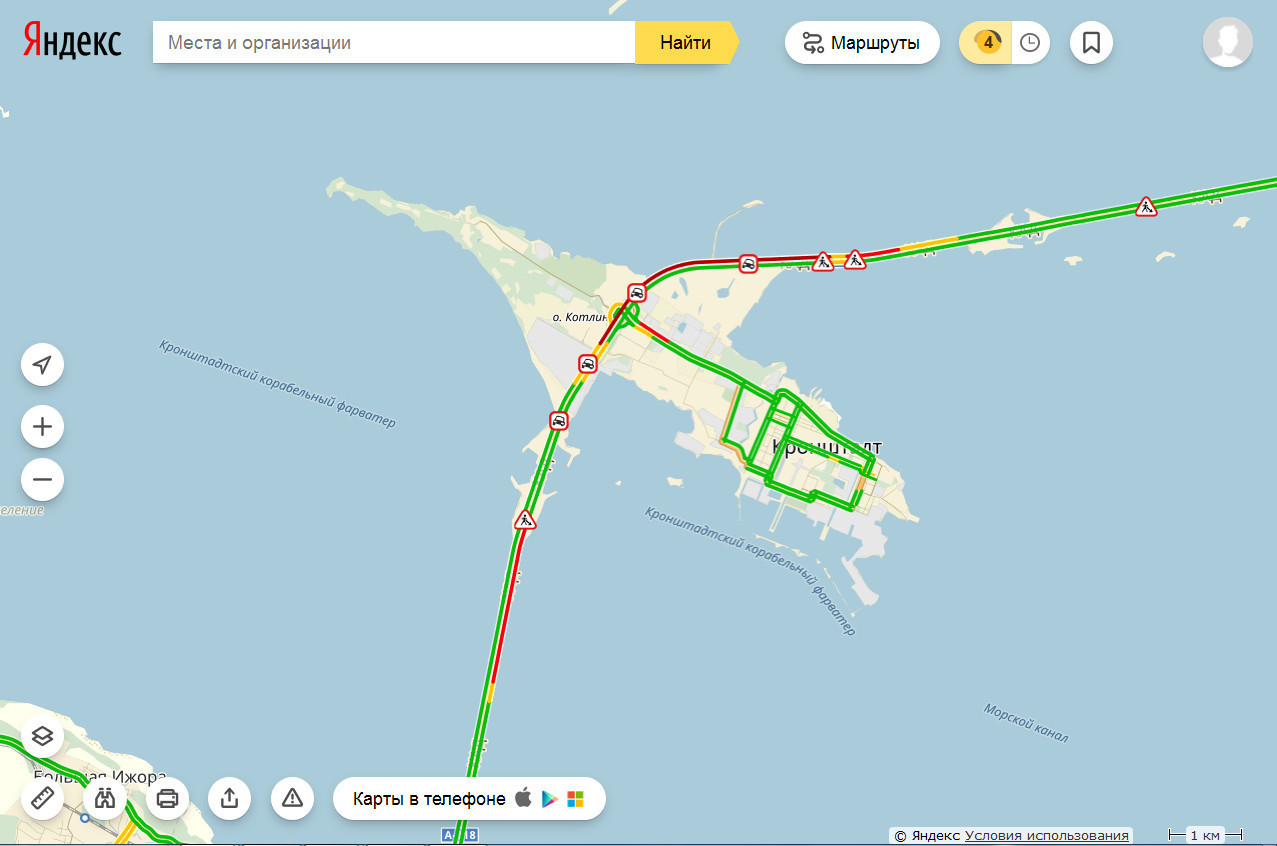Report an error with the warning triangle icon

coord(292,798)
